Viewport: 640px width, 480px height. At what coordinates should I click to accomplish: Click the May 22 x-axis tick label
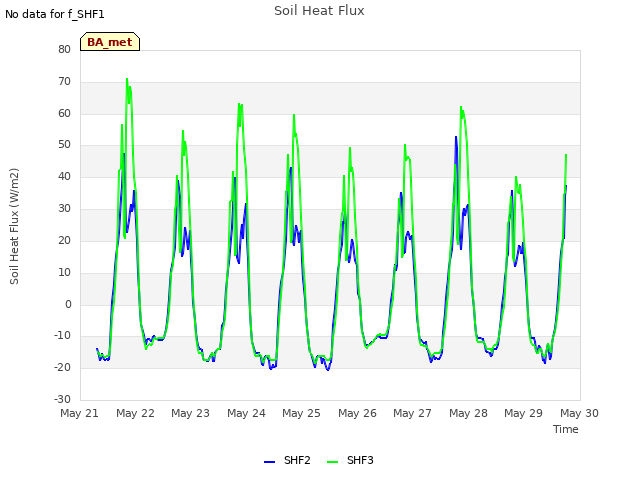(135, 413)
